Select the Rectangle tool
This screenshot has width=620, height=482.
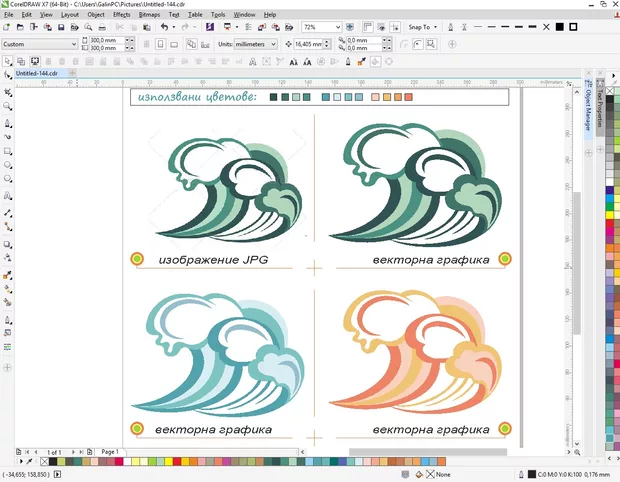[x=7, y=151]
